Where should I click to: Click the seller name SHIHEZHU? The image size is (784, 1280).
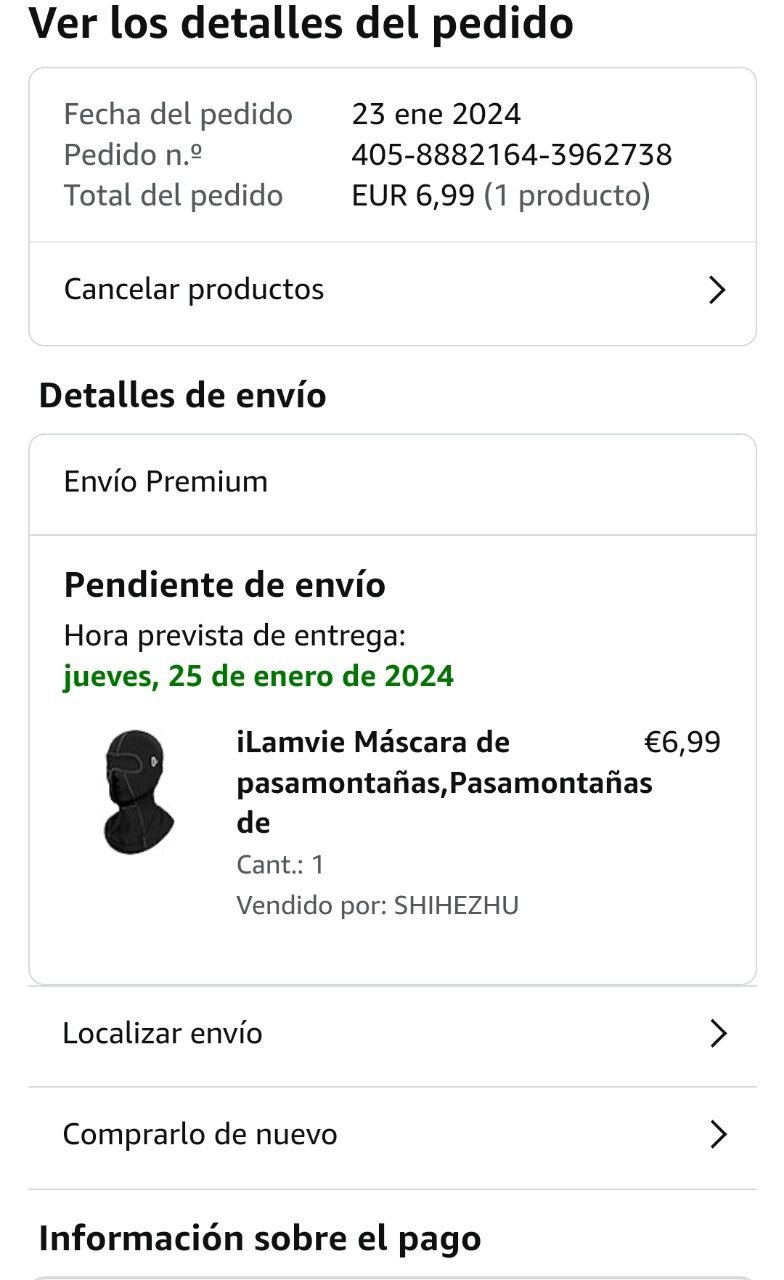pyautogui.click(x=457, y=906)
